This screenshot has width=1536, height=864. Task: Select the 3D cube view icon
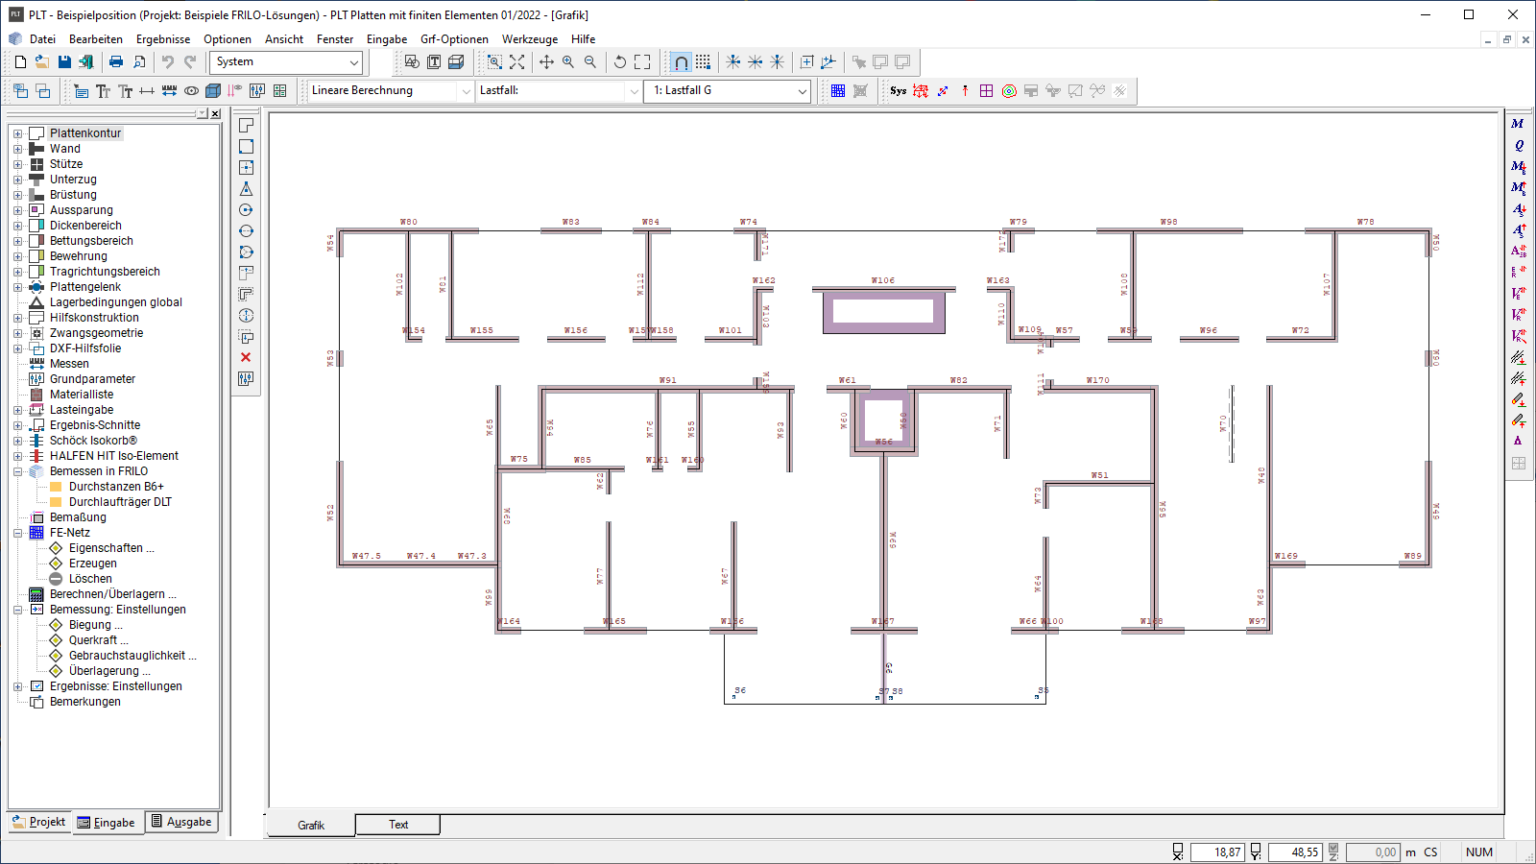point(213,91)
